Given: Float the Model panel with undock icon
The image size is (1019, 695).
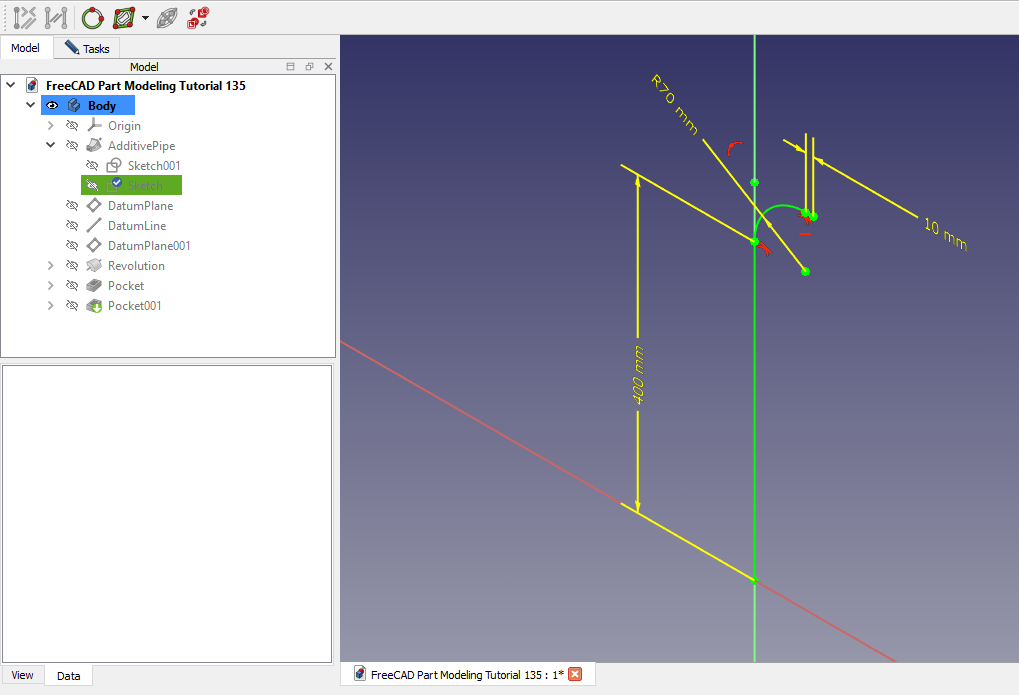Looking at the screenshot, I should tap(309, 66).
